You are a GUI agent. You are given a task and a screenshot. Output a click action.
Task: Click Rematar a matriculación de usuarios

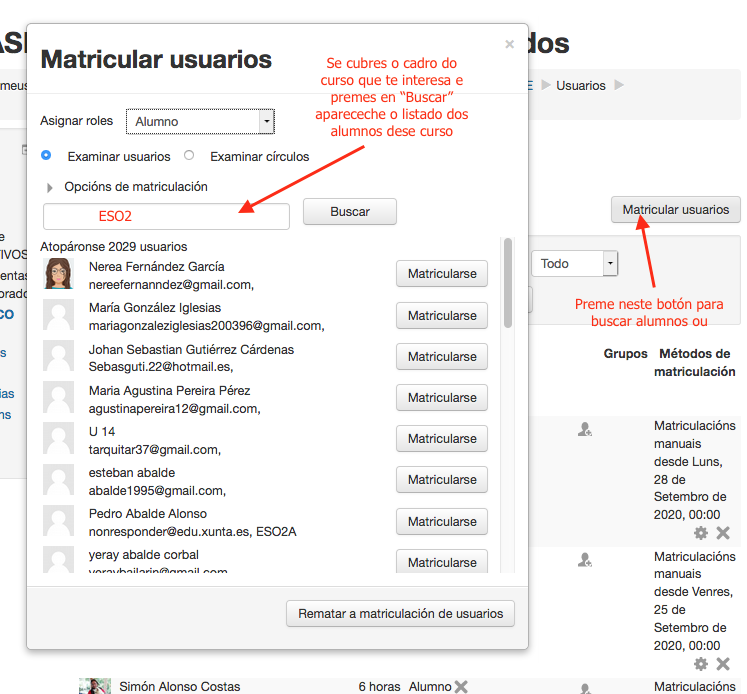[400, 614]
